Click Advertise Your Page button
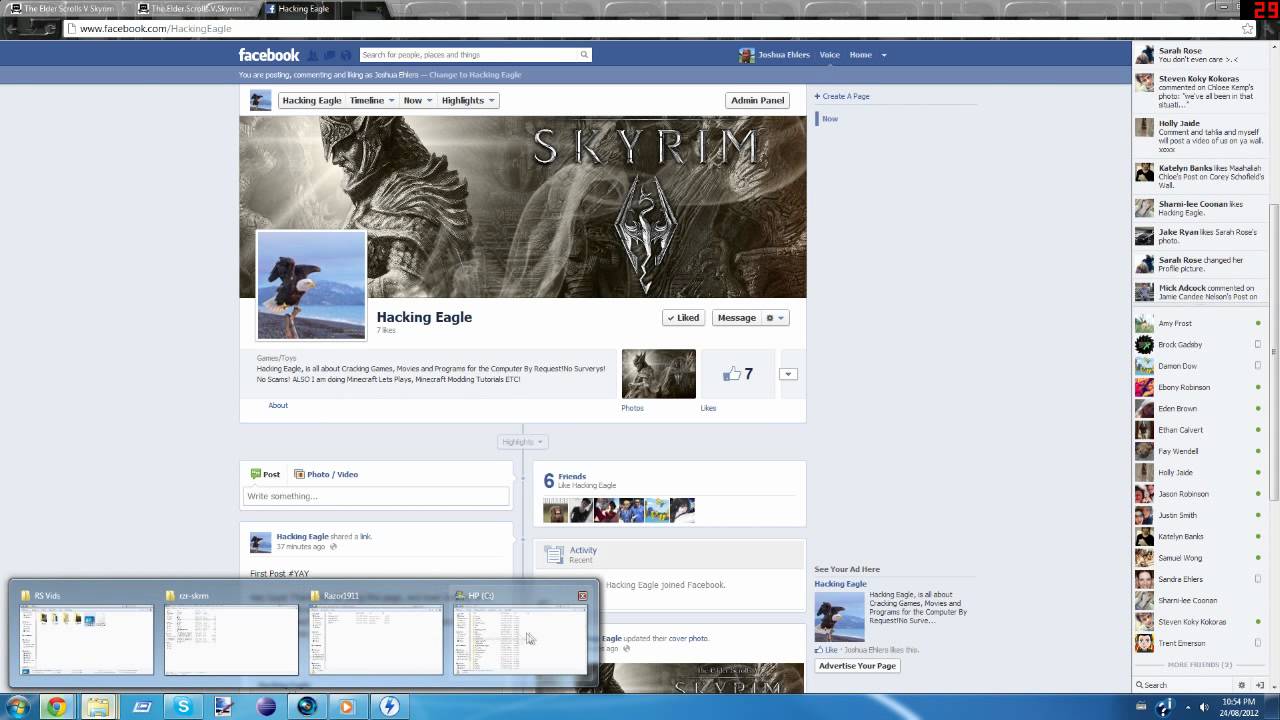The width and height of the screenshot is (1280, 720). 857,666
